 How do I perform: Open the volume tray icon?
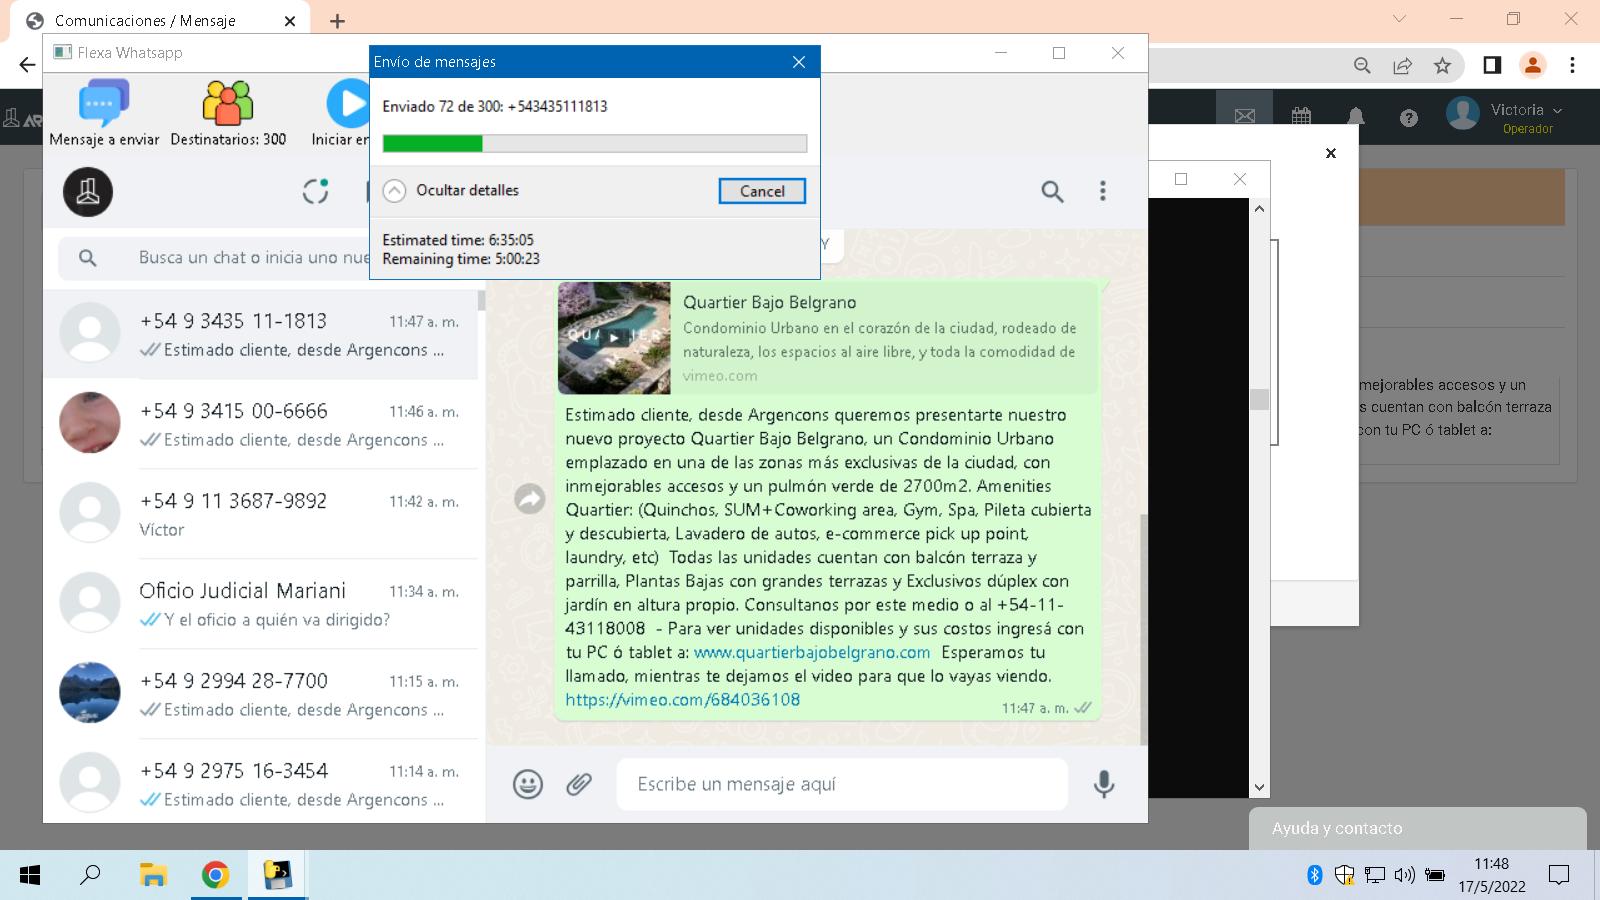pos(1405,876)
